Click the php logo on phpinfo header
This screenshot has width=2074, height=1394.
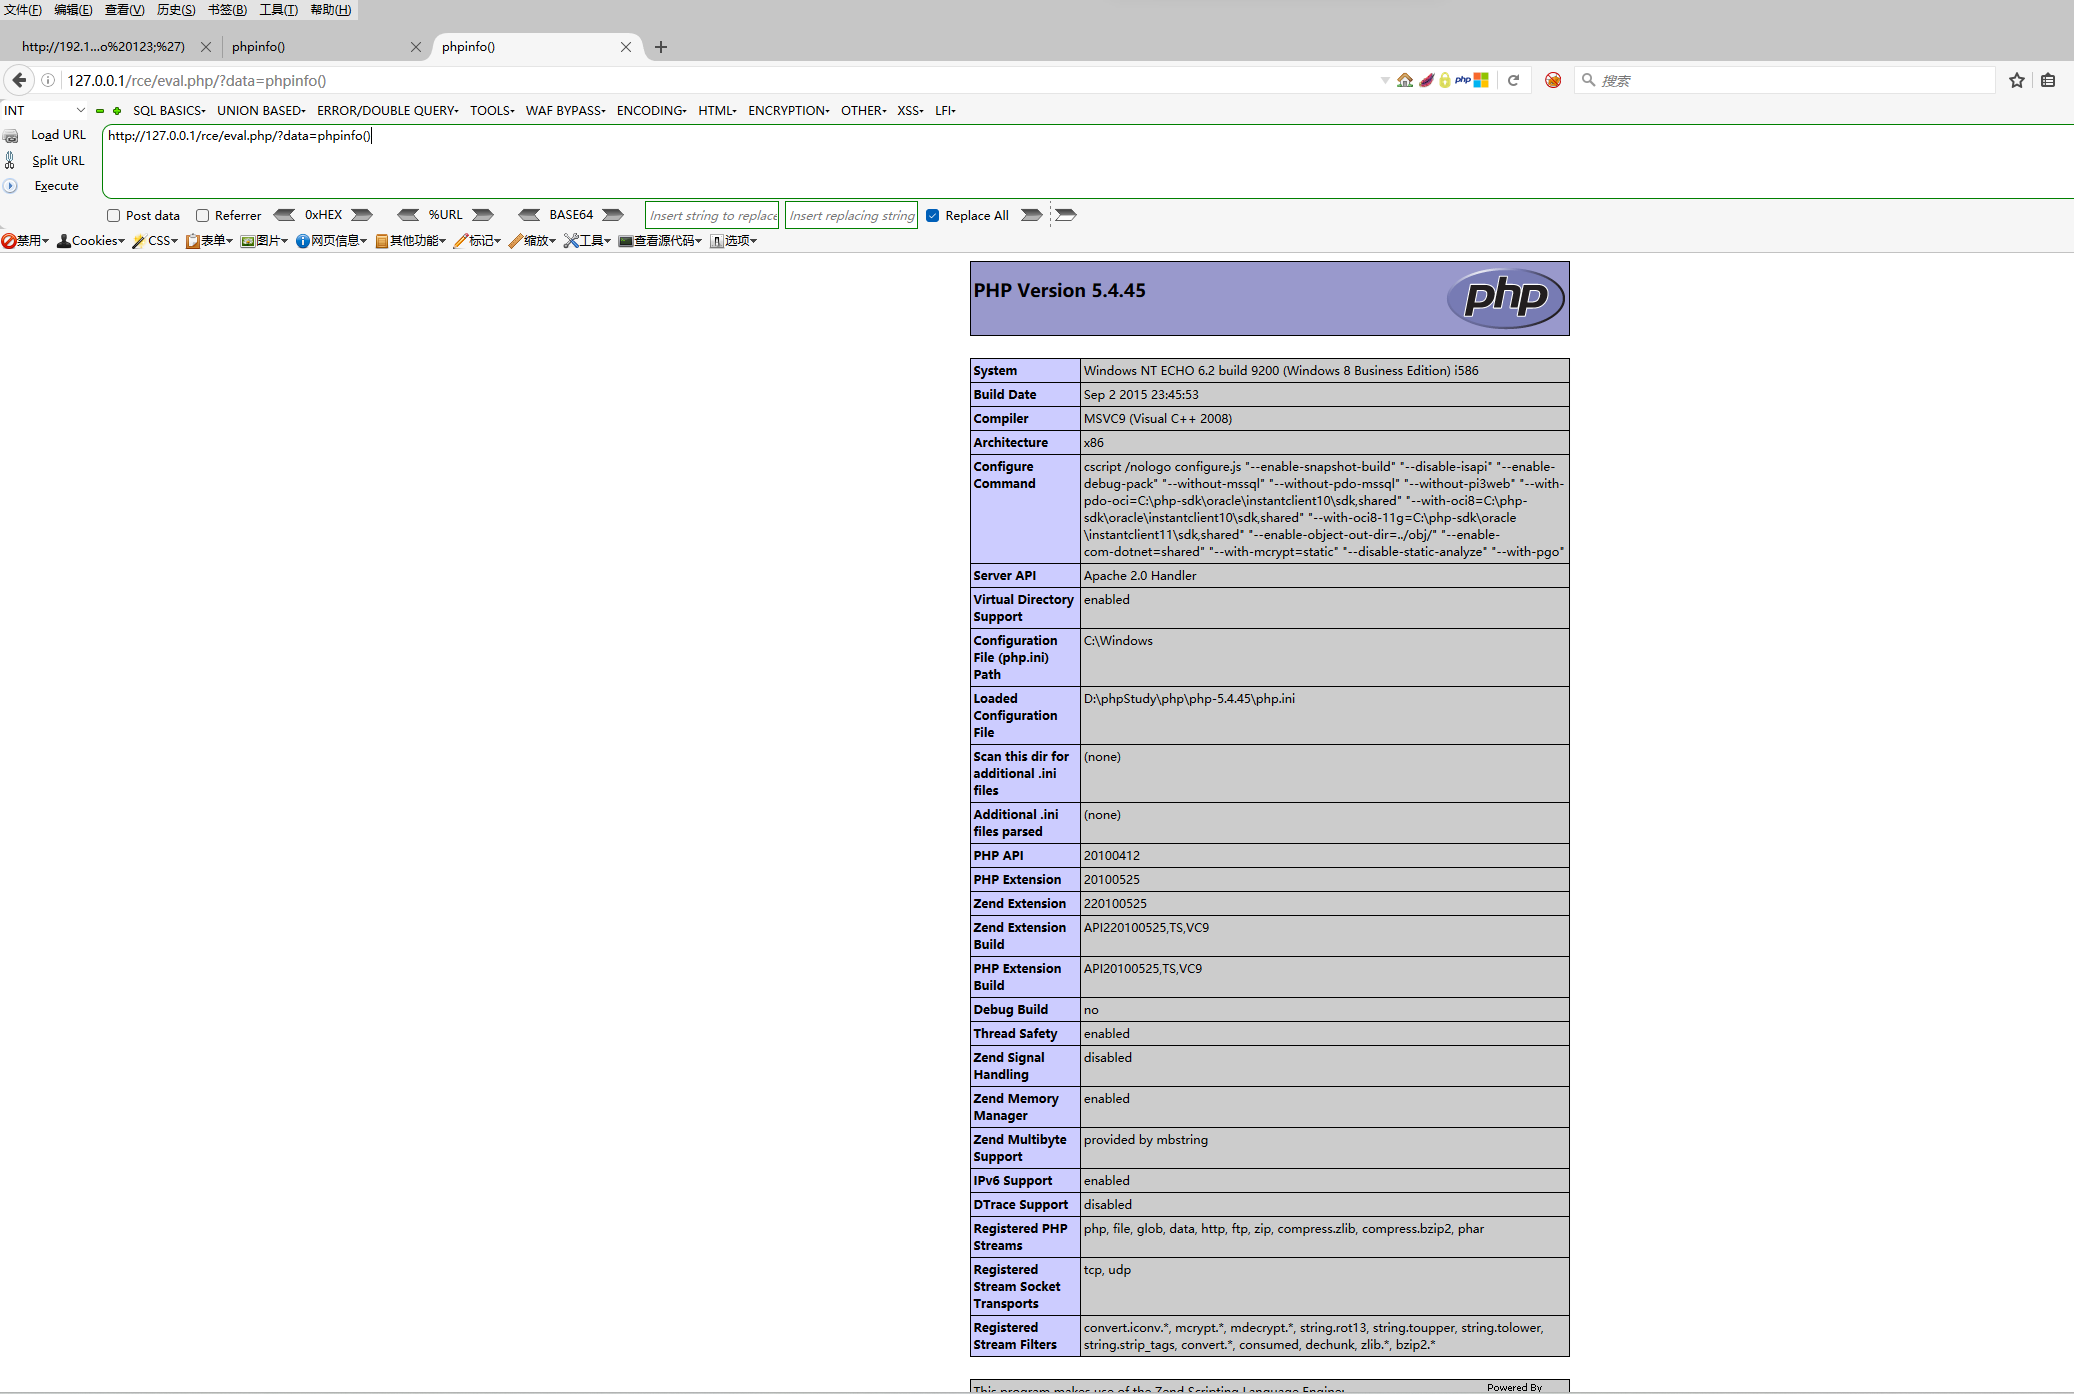click(1506, 298)
